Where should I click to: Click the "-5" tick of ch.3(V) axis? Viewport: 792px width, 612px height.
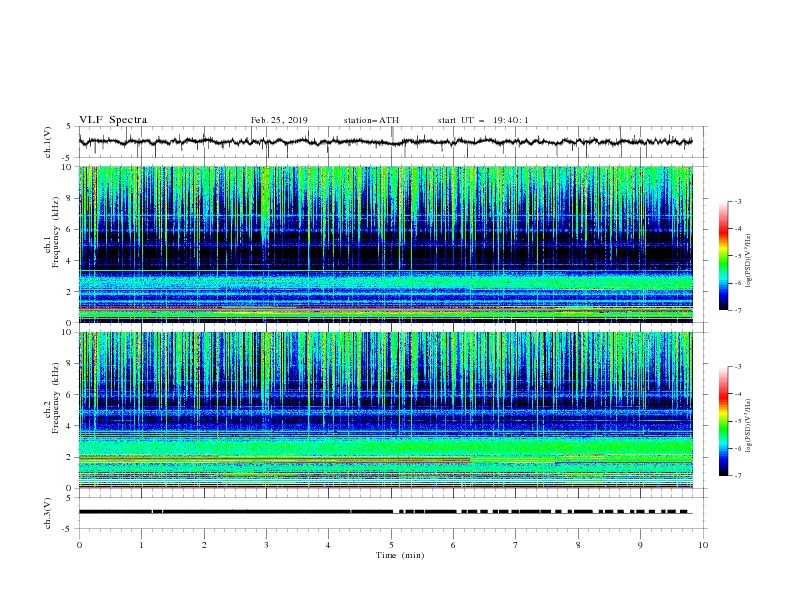pyautogui.click(x=67, y=529)
